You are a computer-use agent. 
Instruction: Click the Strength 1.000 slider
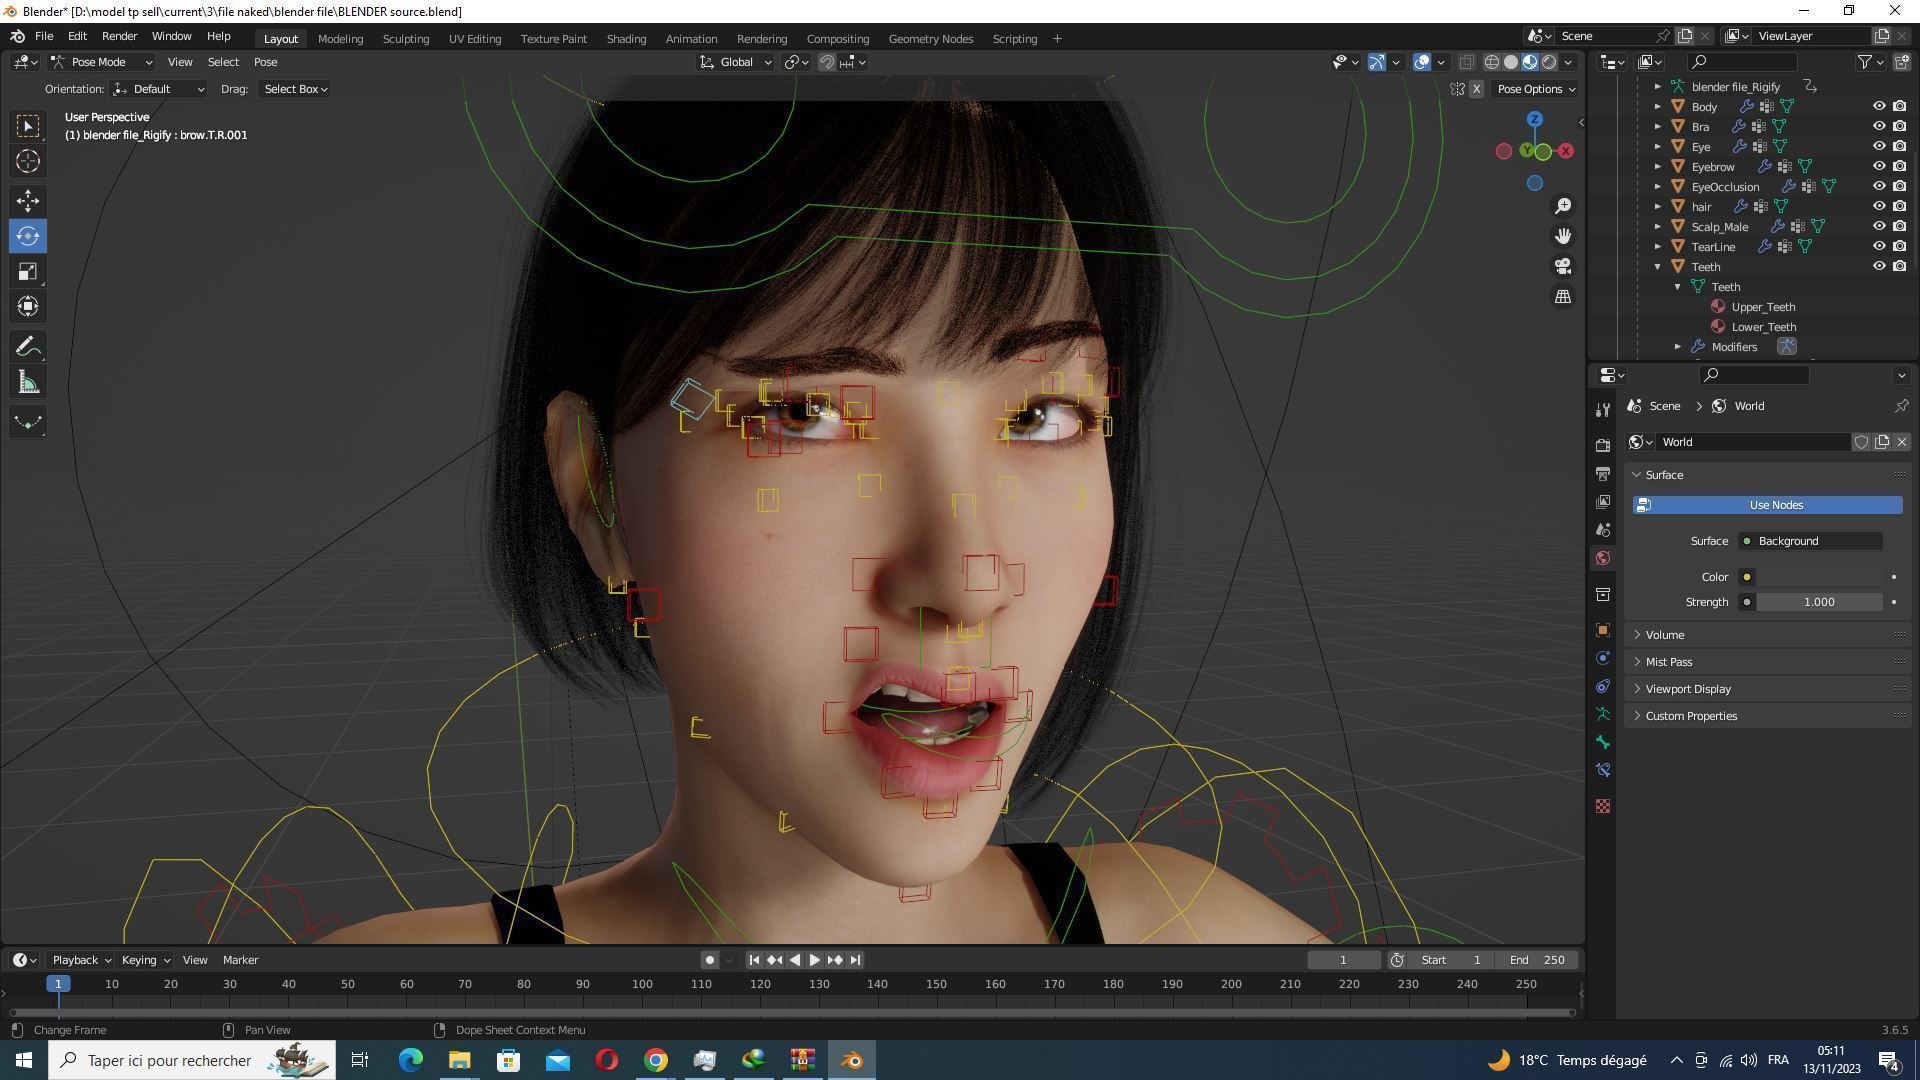pos(1820,602)
